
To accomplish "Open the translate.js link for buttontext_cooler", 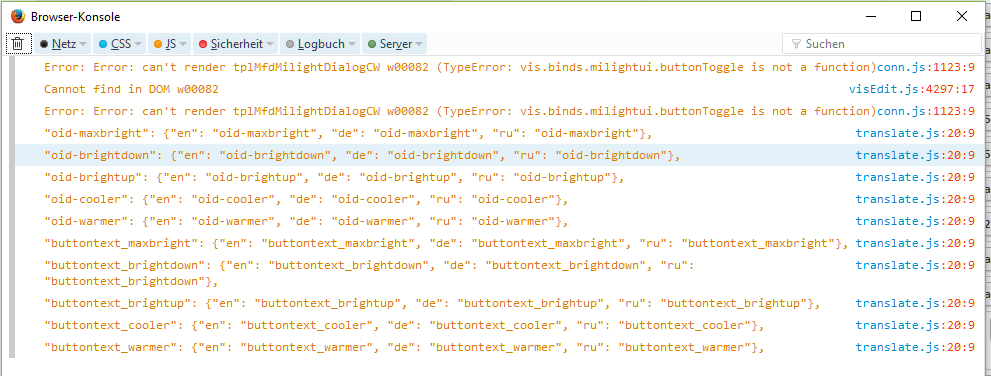I will tap(915, 325).
